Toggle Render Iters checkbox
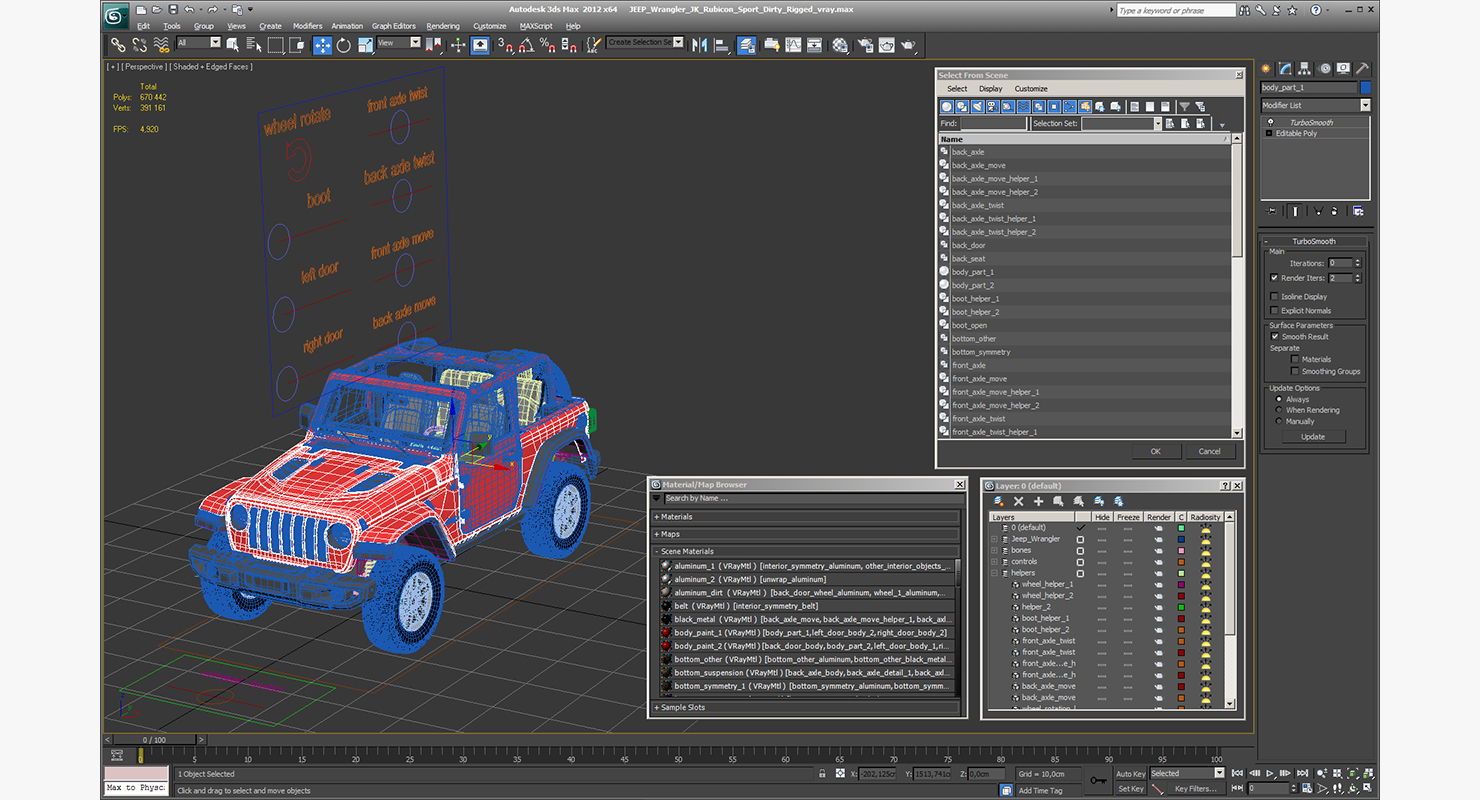 (1274, 278)
